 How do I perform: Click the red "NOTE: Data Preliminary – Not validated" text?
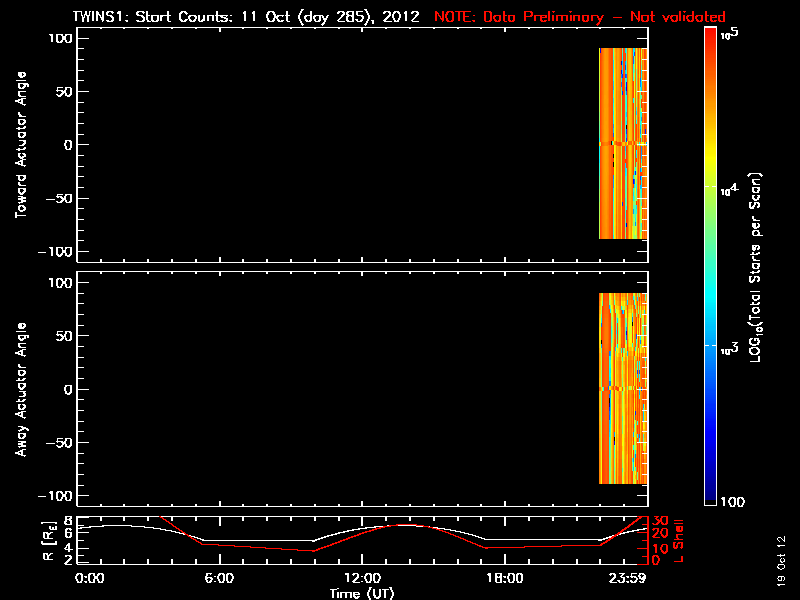point(580,17)
